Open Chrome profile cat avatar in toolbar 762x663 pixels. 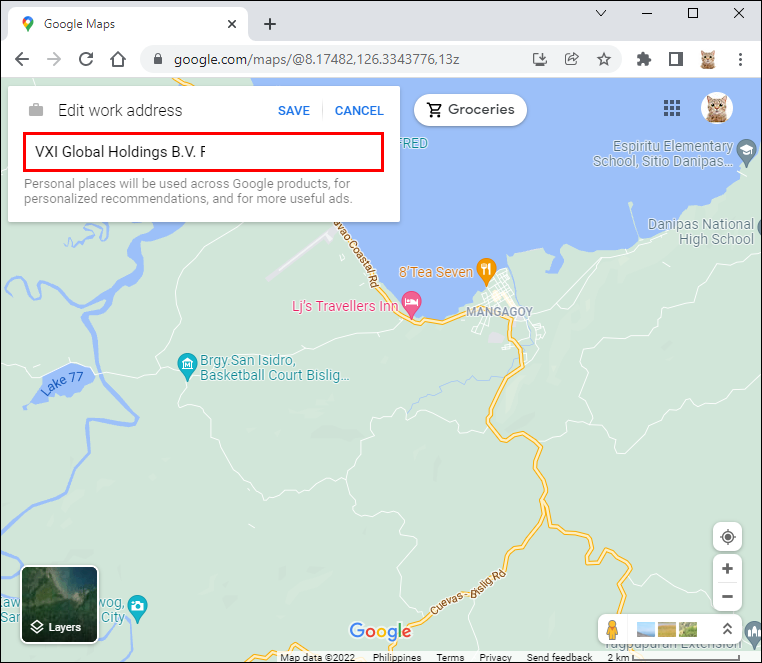[708, 59]
